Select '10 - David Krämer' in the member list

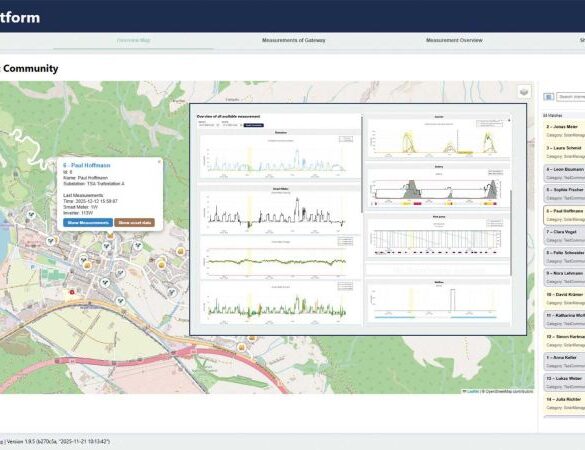pos(564,299)
